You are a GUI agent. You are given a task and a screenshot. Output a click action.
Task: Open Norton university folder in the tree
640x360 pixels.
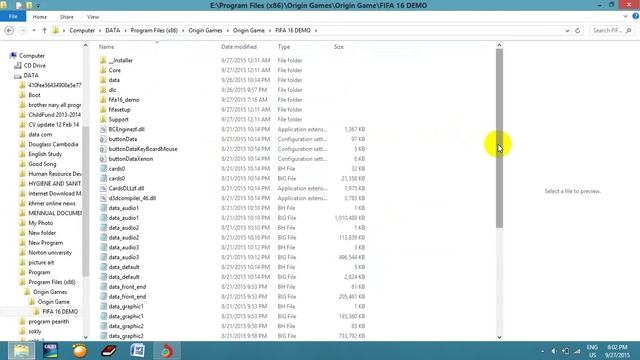pyautogui.click(x=50, y=253)
